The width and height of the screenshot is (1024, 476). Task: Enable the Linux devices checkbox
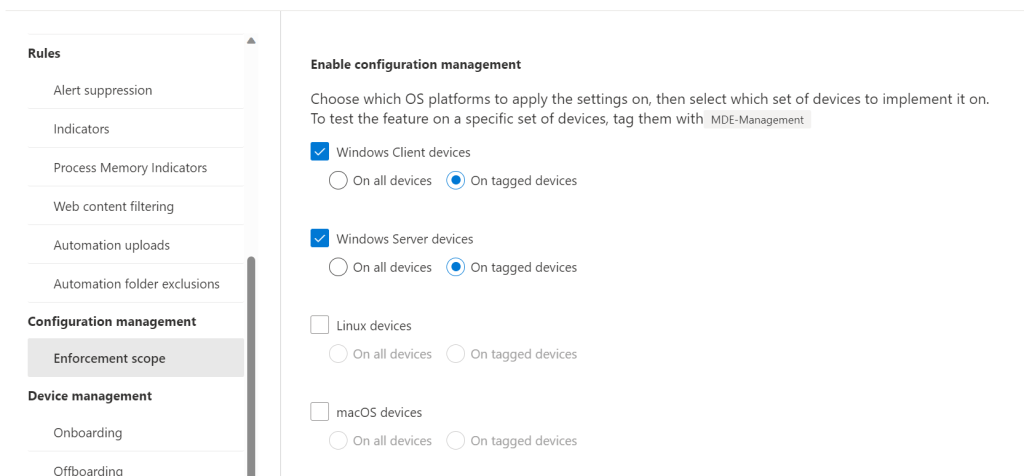click(x=320, y=325)
